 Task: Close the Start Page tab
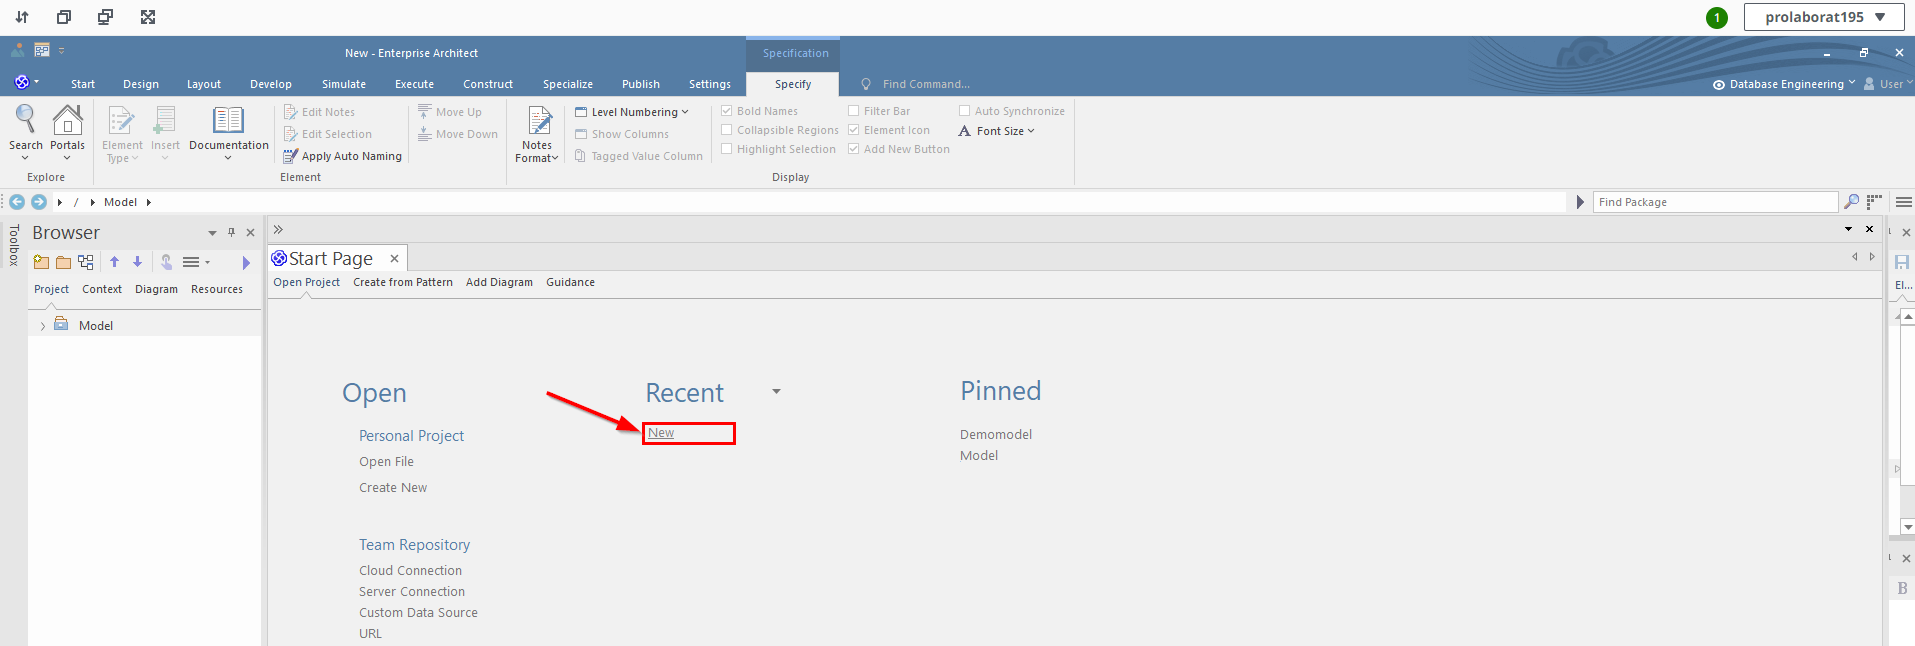pos(394,258)
